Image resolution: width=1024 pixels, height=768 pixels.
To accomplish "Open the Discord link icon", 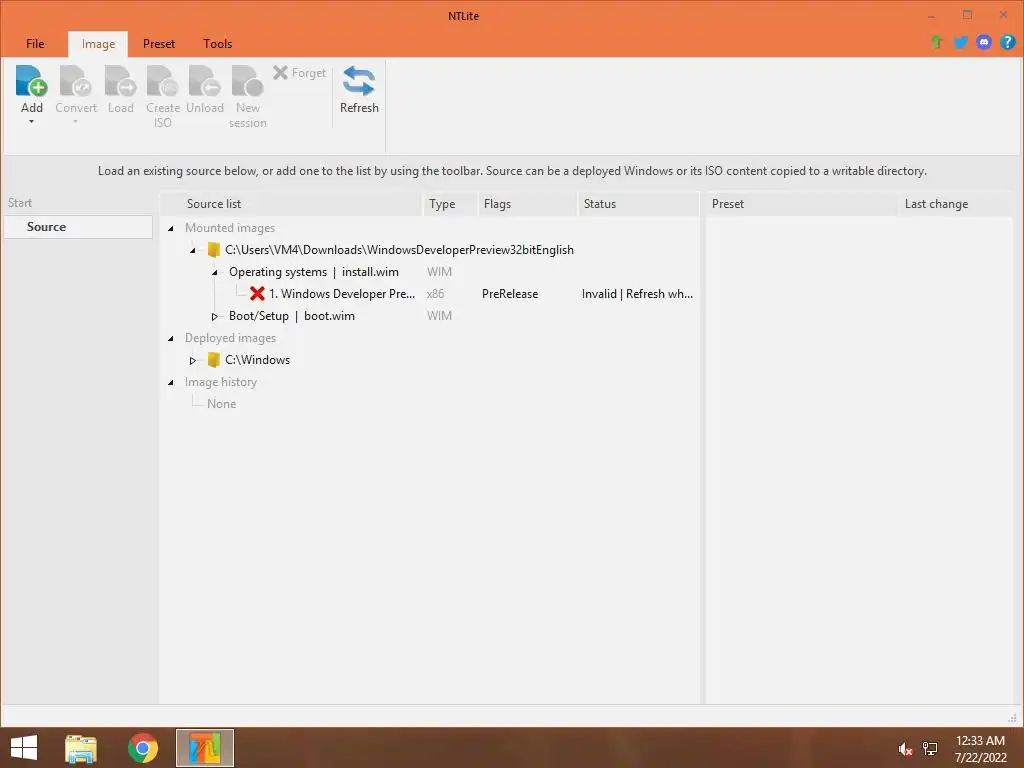I will click(984, 42).
